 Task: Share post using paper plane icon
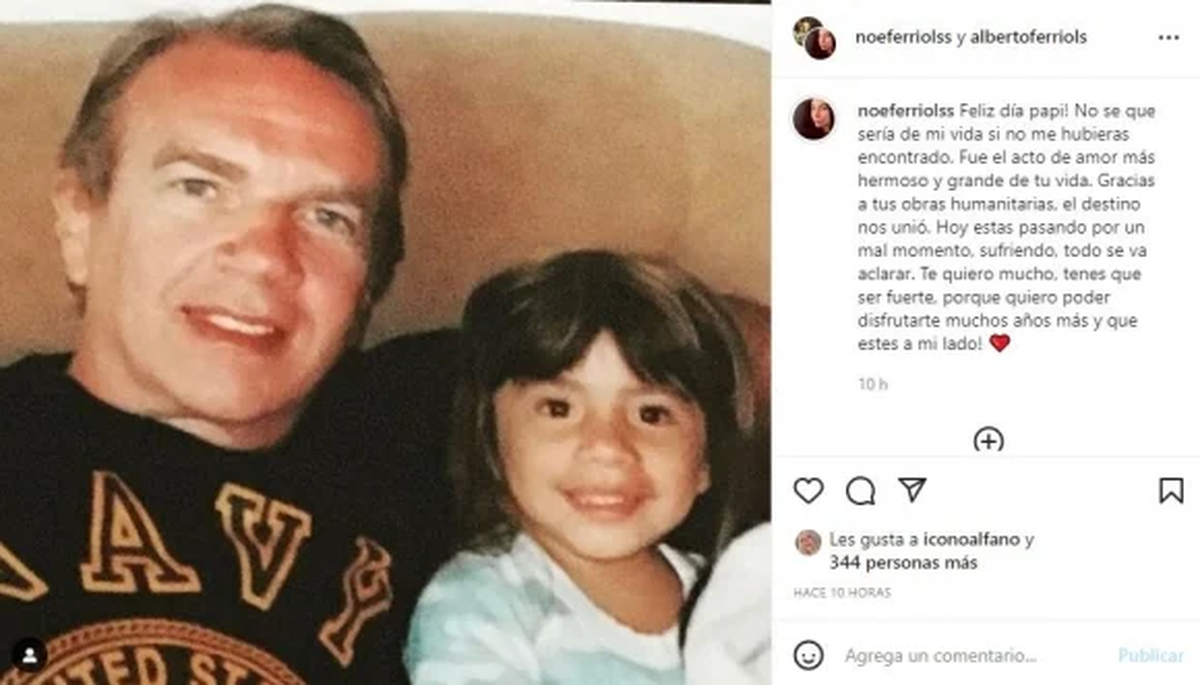tap(912, 490)
